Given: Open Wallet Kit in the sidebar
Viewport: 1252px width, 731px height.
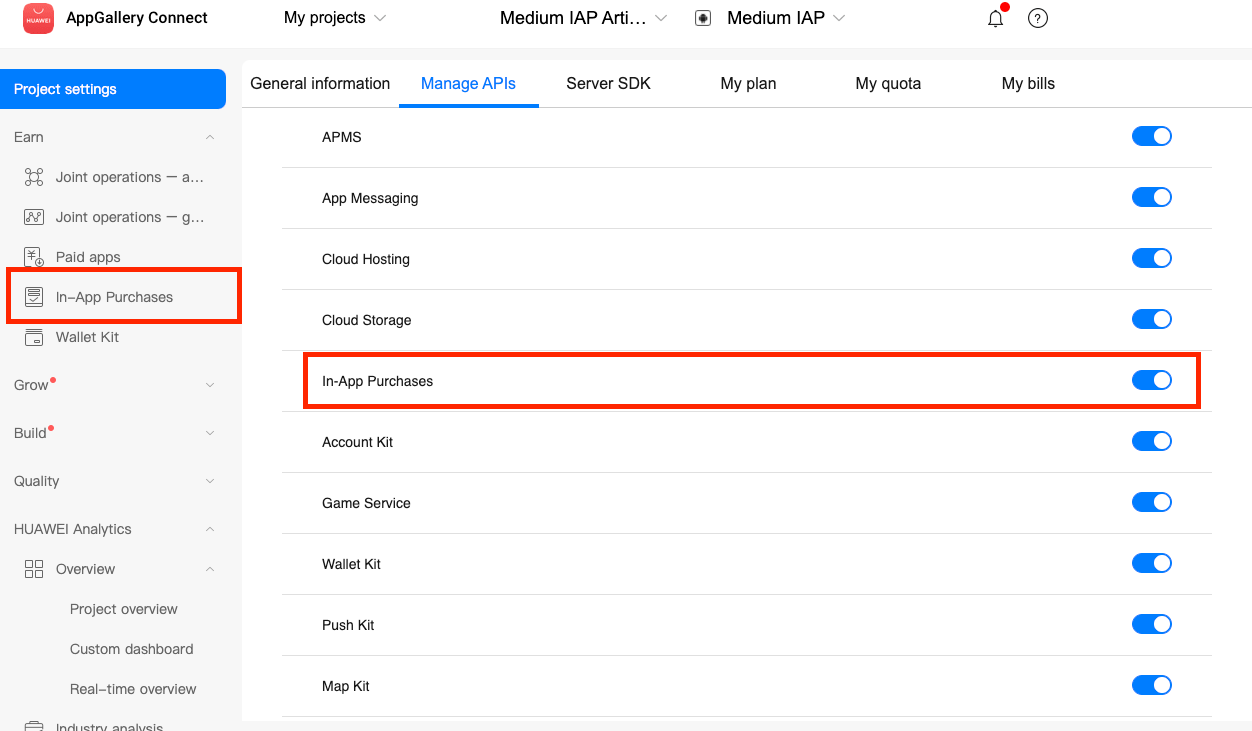Looking at the screenshot, I should click(x=87, y=337).
